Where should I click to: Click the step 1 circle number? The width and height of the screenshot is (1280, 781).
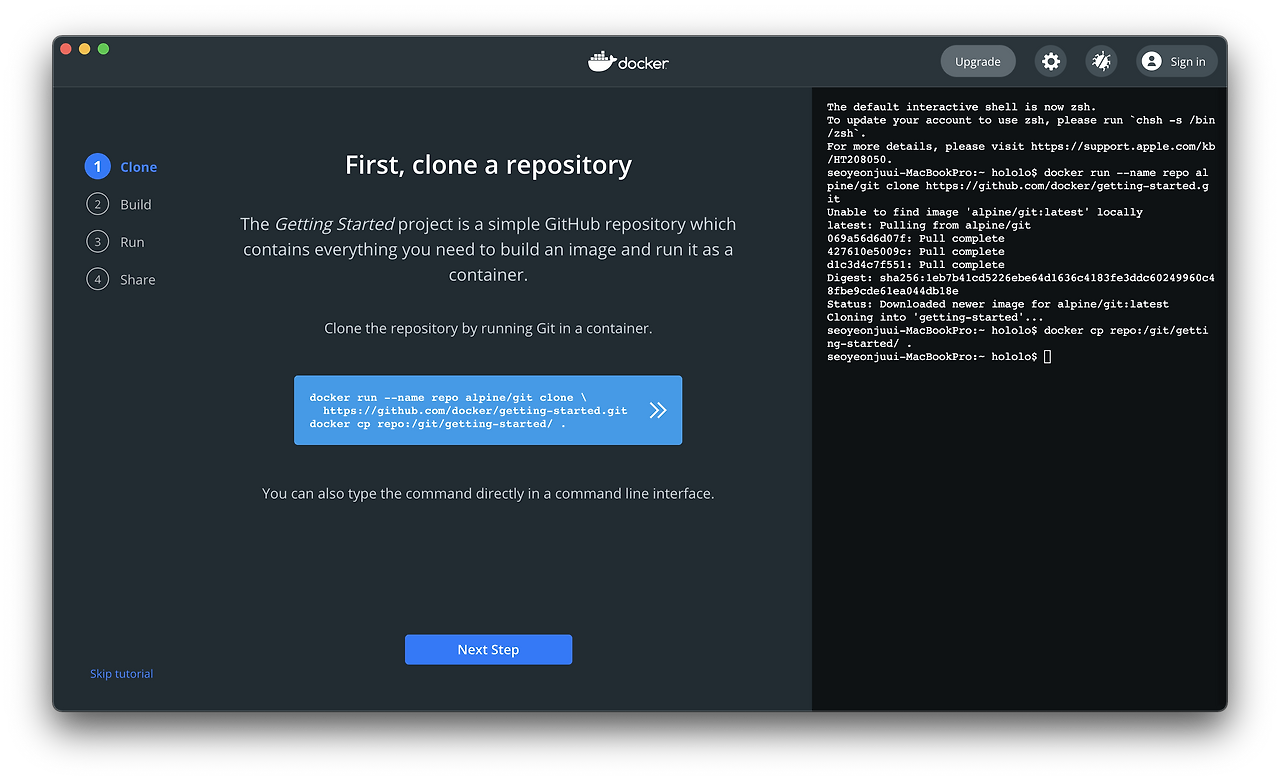(97, 167)
